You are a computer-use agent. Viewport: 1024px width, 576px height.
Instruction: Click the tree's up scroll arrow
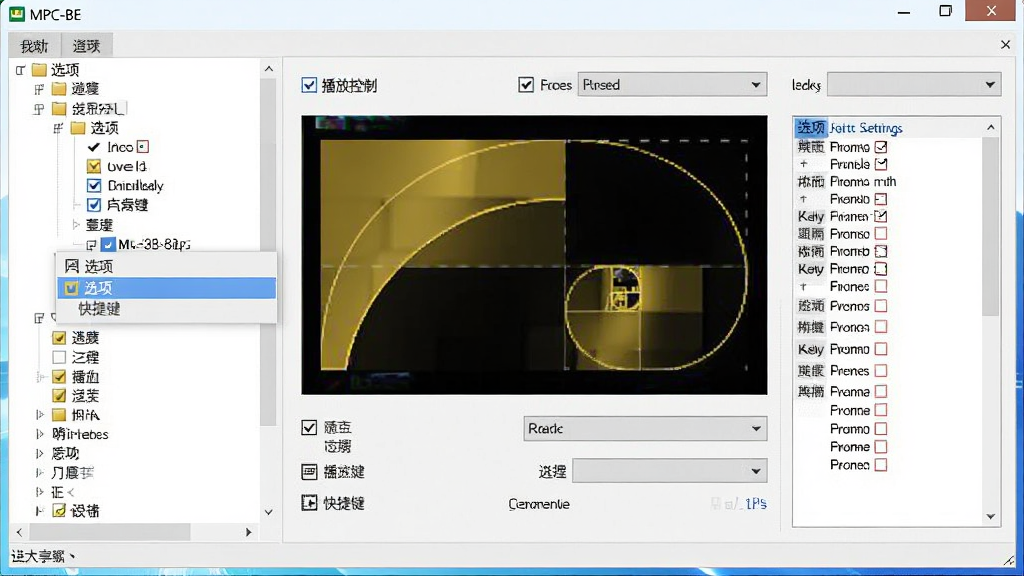pos(268,69)
